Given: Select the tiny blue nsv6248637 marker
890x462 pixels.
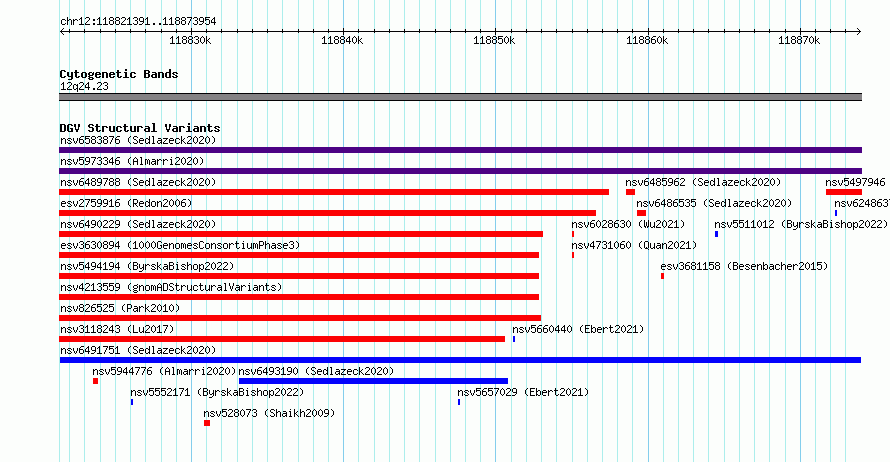Looking at the screenshot, I should pyautogui.click(x=836, y=213).
